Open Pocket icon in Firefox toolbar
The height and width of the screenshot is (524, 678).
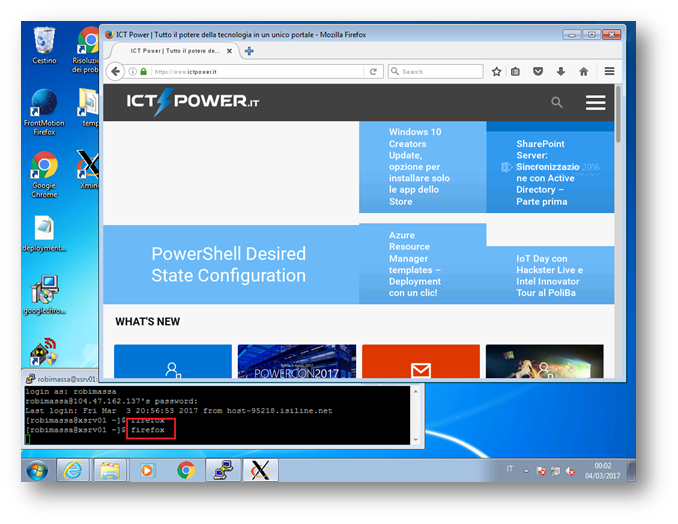point(538,71)
